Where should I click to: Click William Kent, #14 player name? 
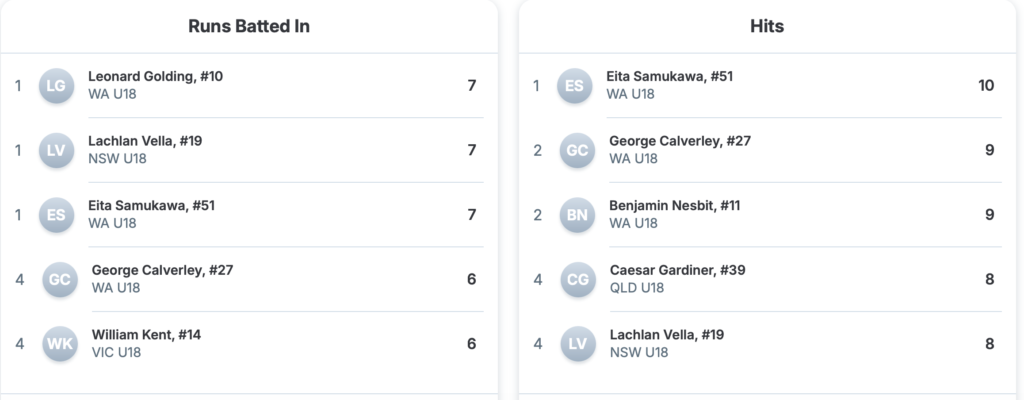(x=146, y=335)
